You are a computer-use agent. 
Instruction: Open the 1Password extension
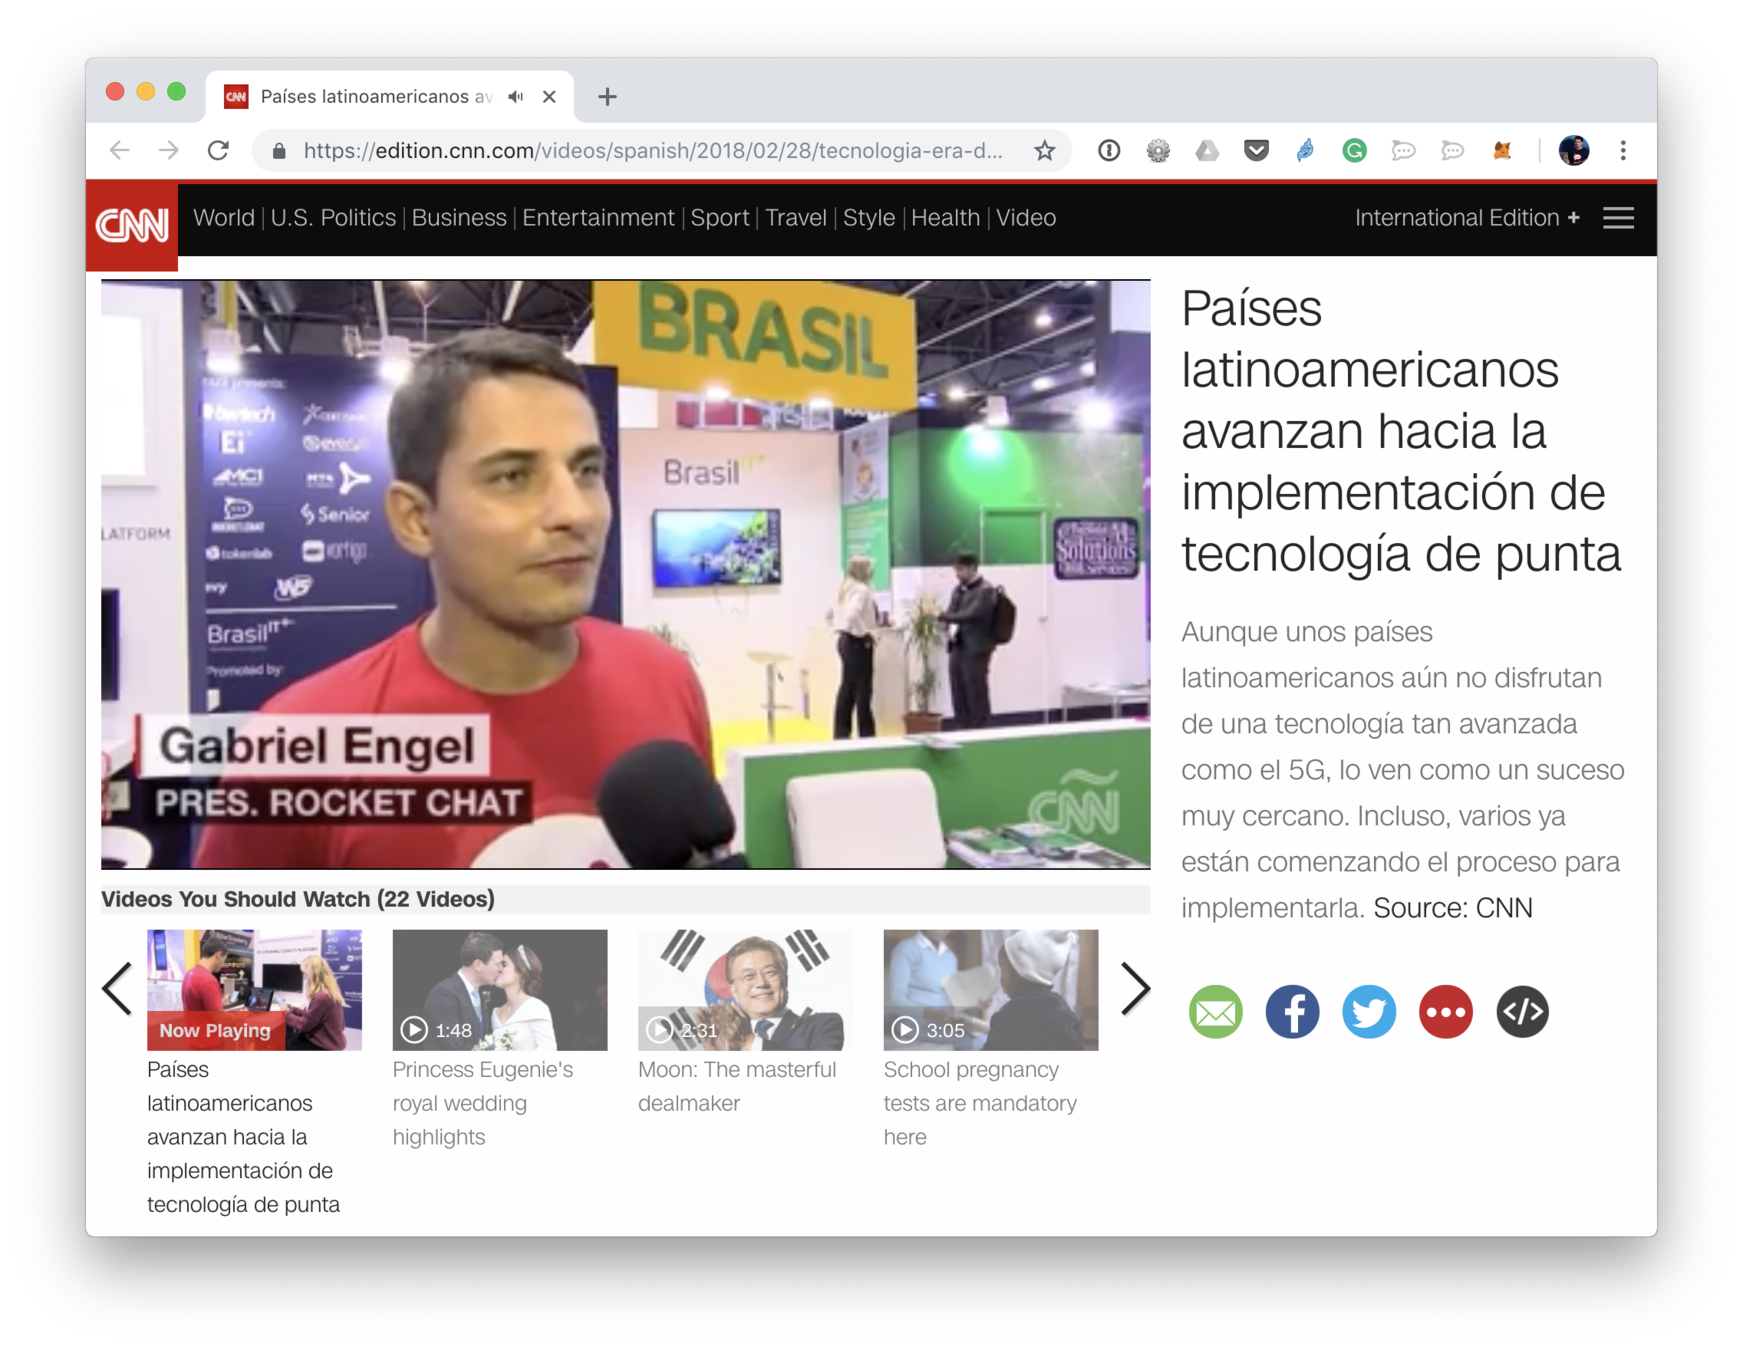1108,151
